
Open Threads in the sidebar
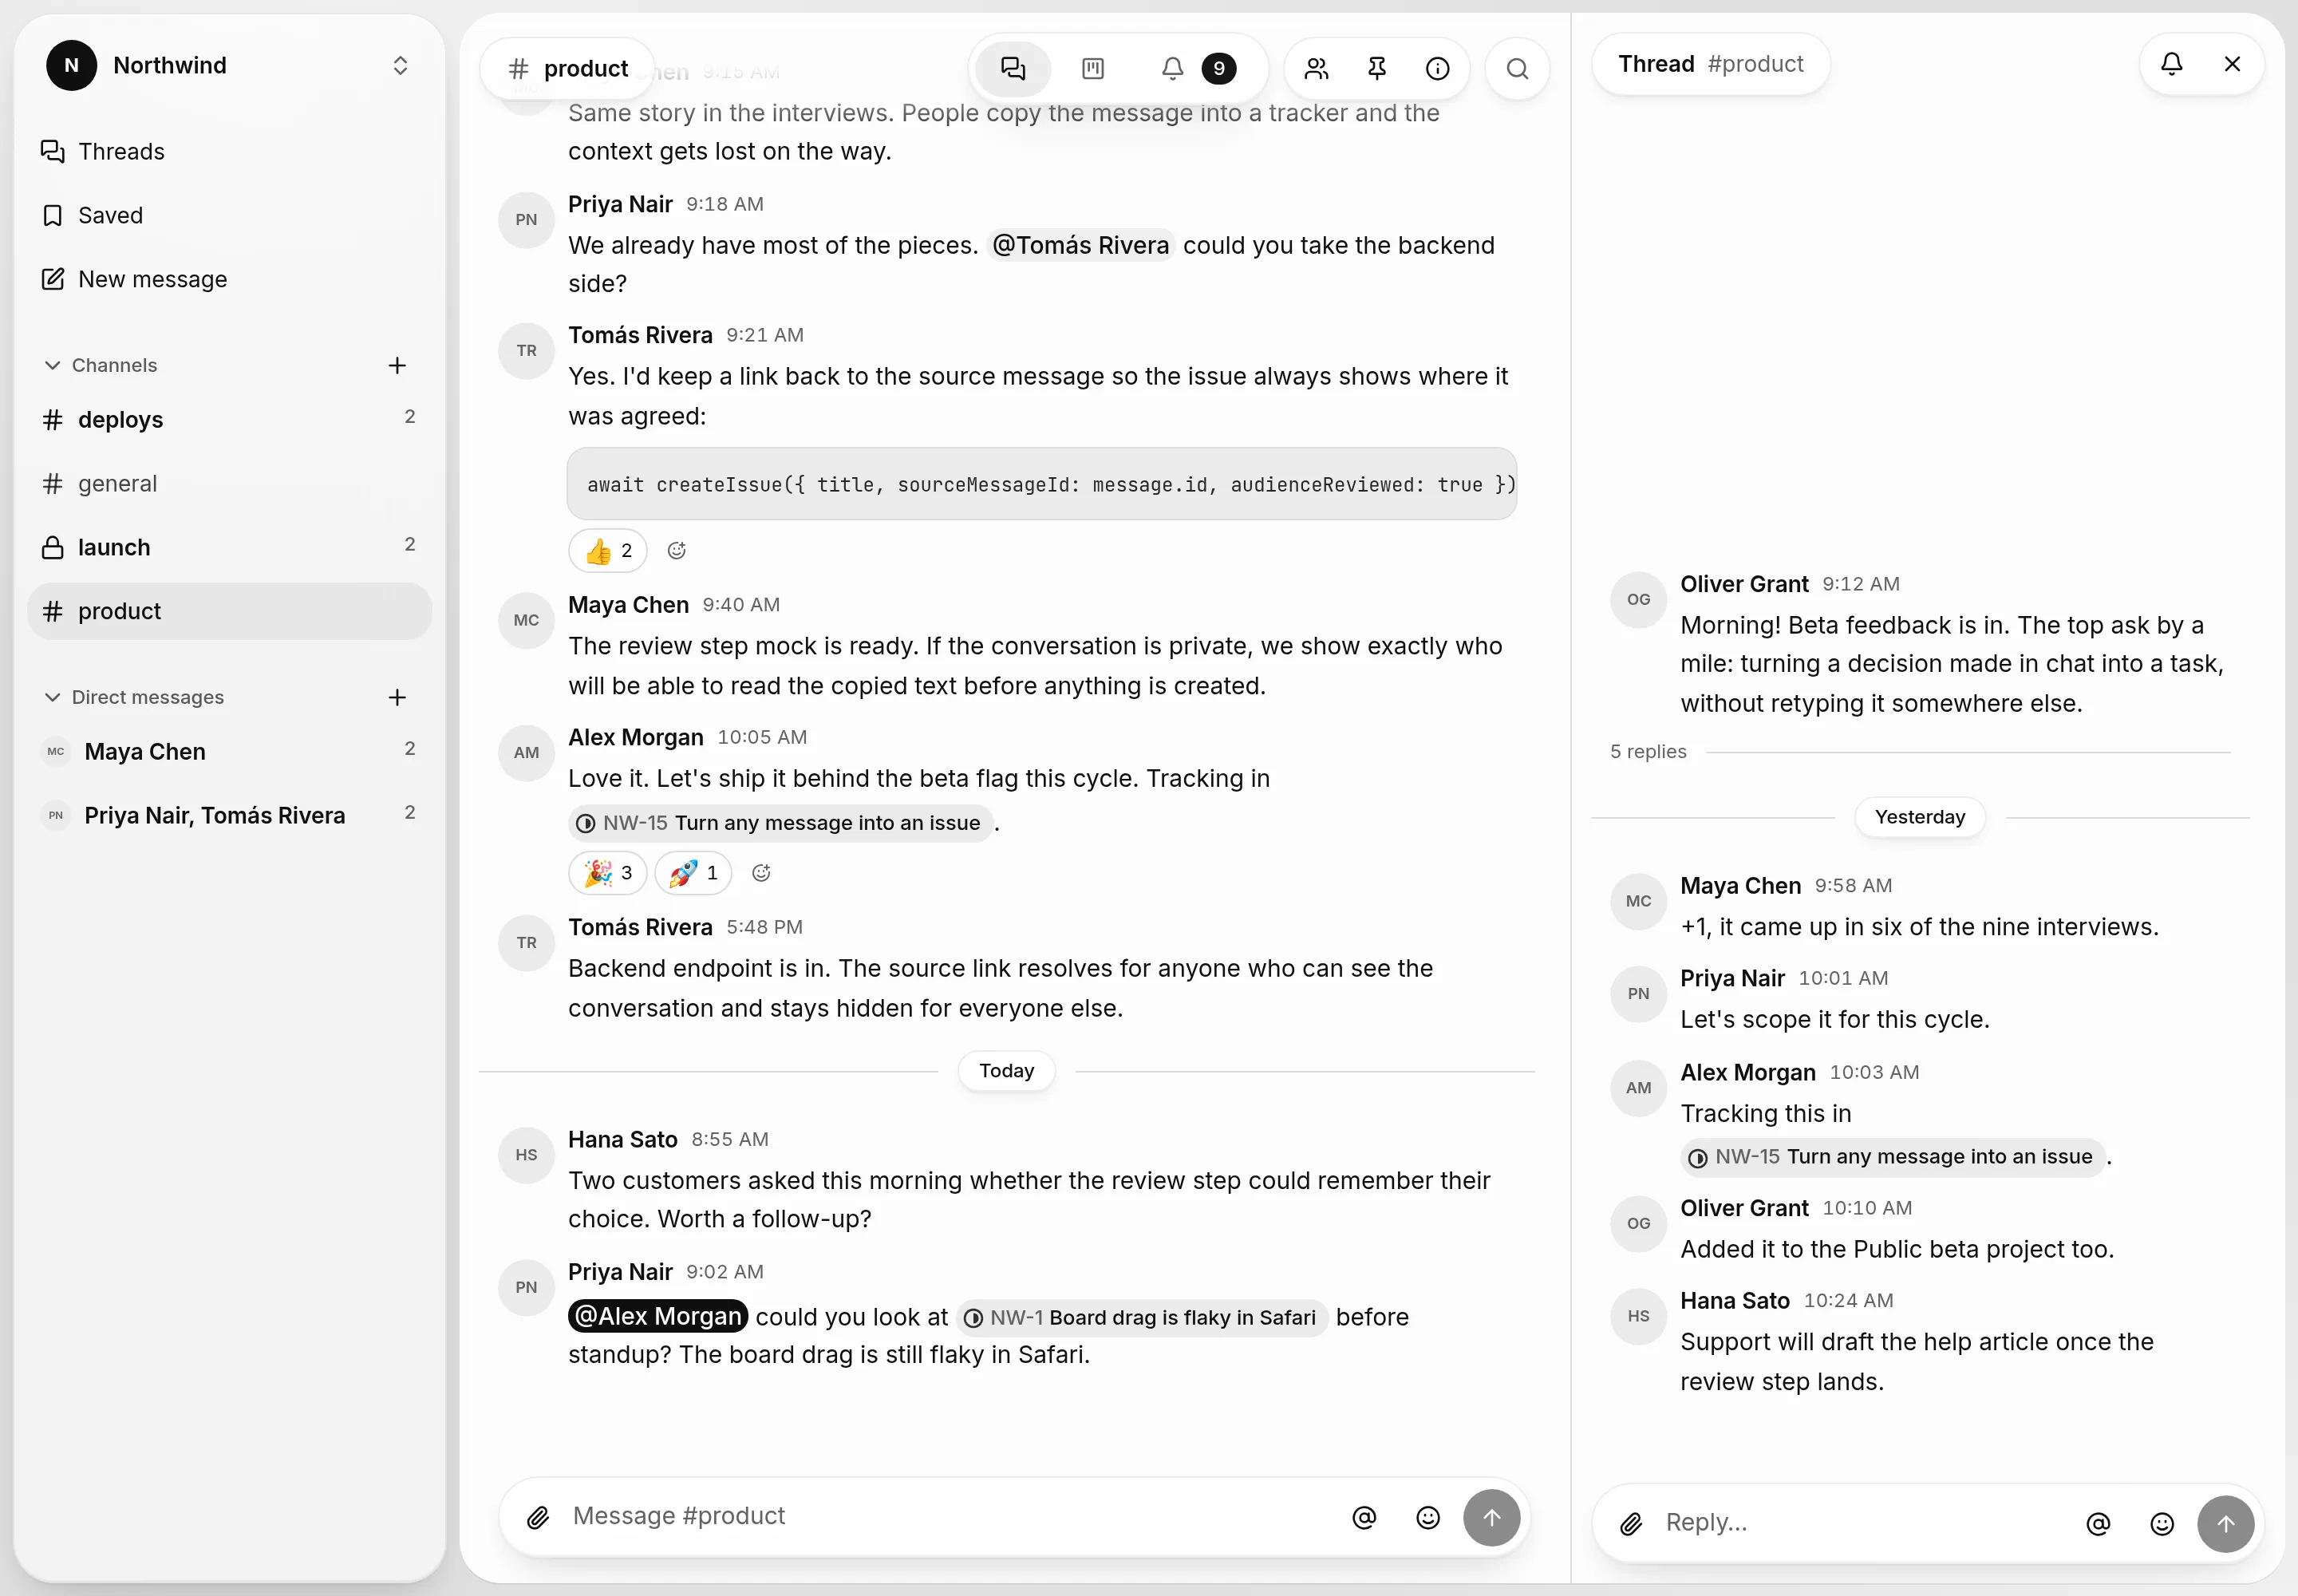(229, 151)
